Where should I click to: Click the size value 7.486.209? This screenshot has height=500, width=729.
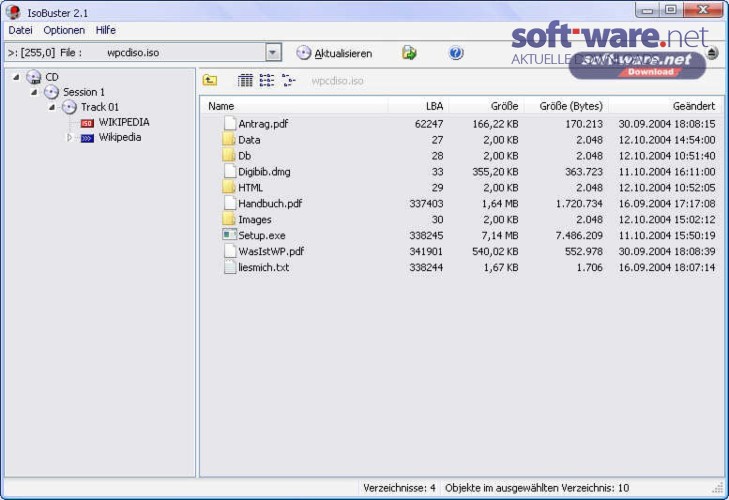click(x=579, y=235)
